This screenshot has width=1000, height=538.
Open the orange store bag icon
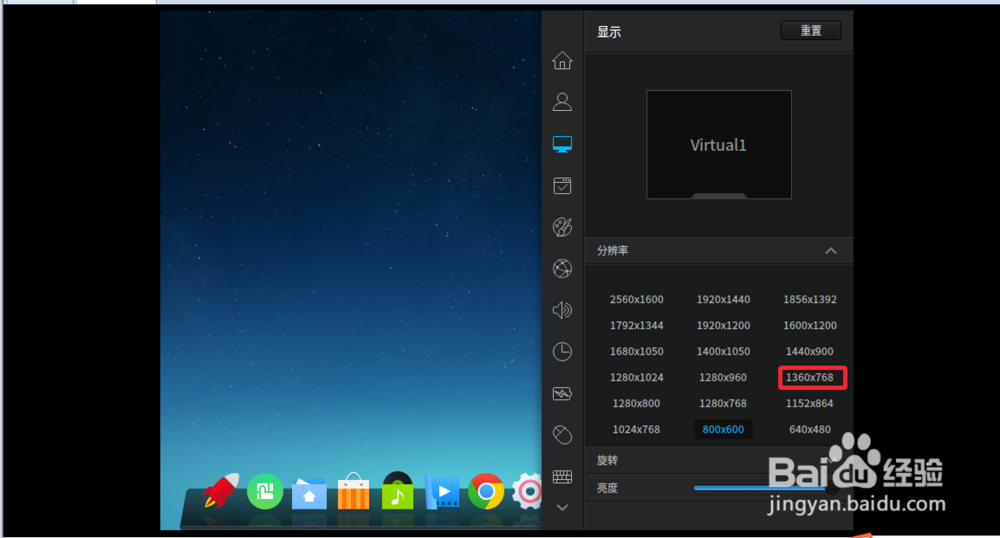pos(353,491)
